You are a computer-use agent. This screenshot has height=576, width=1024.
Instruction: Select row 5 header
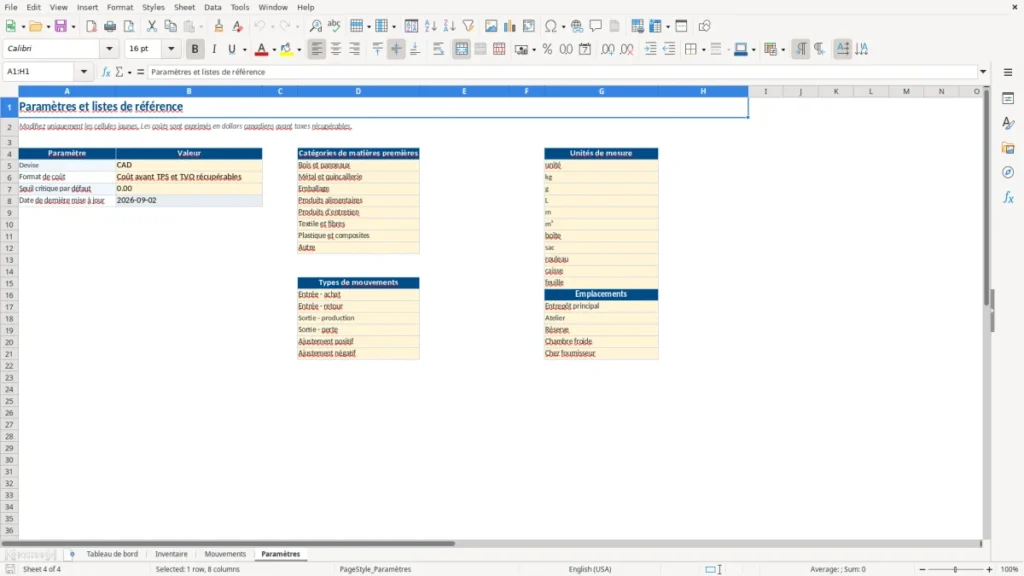point(9,165)
